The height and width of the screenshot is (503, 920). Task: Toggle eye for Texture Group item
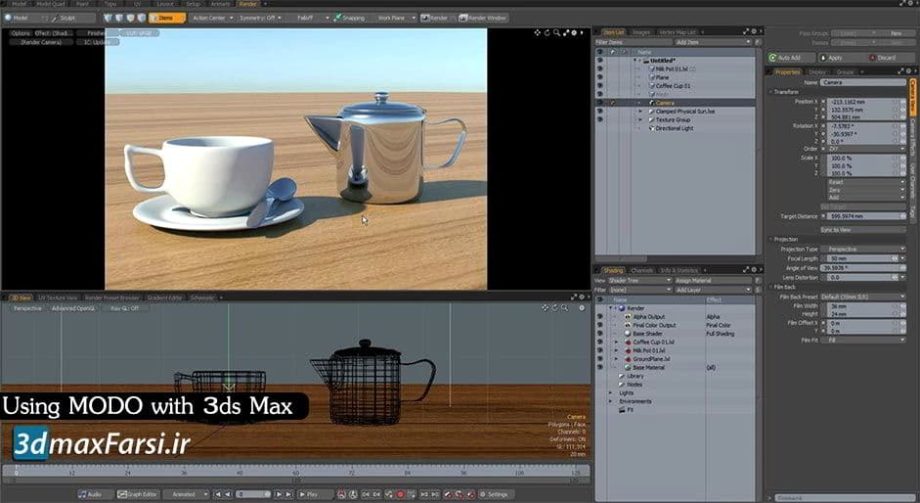pos(600,120)
